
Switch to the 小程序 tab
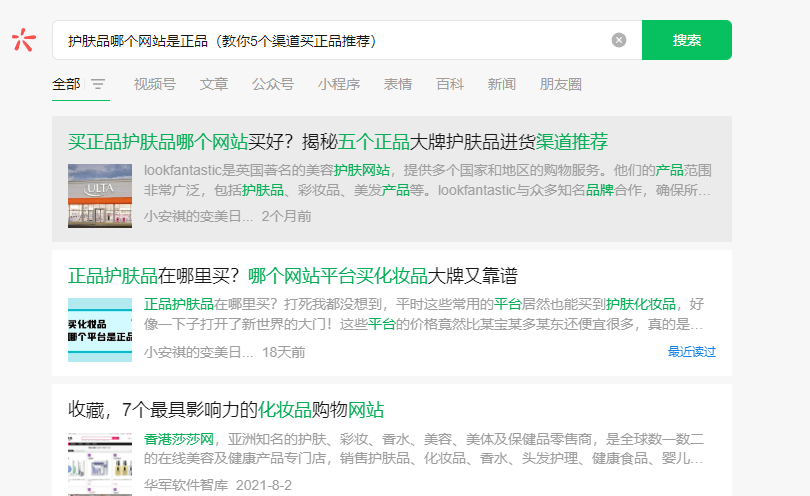[x=339, y=84]
